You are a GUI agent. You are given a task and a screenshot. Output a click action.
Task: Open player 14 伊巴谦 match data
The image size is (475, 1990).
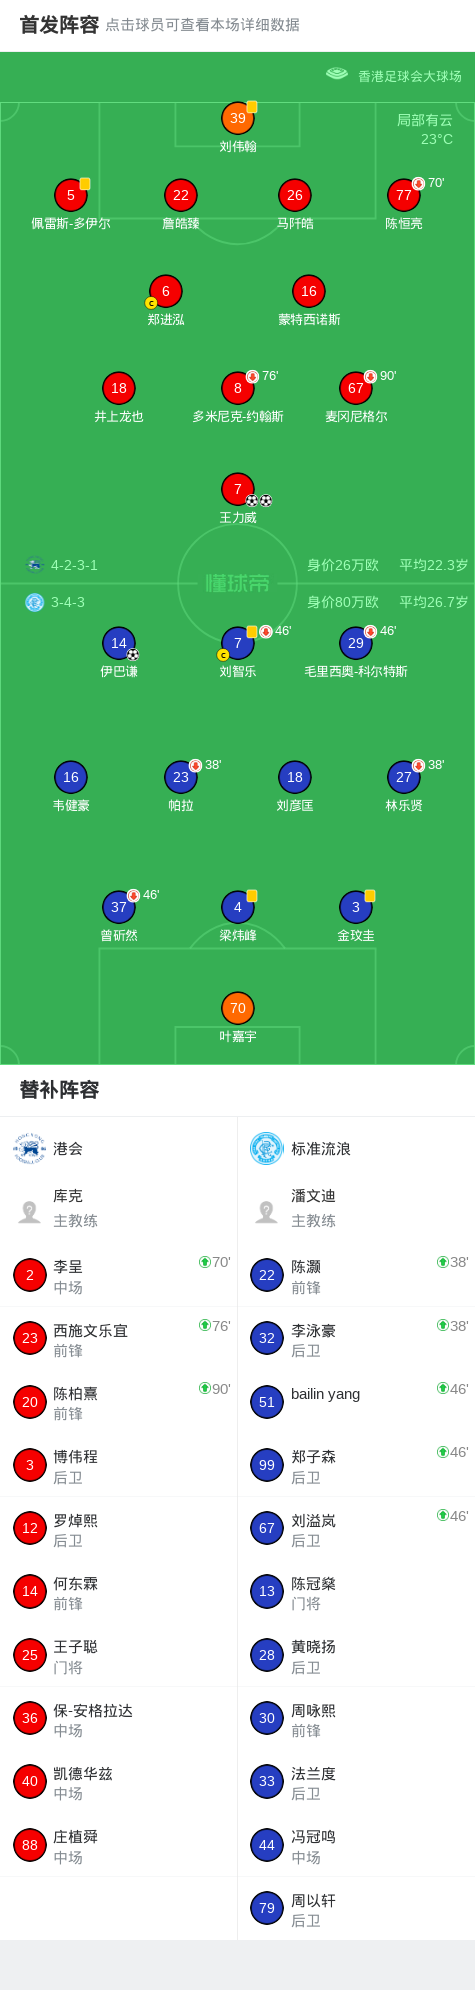point(119,643)
